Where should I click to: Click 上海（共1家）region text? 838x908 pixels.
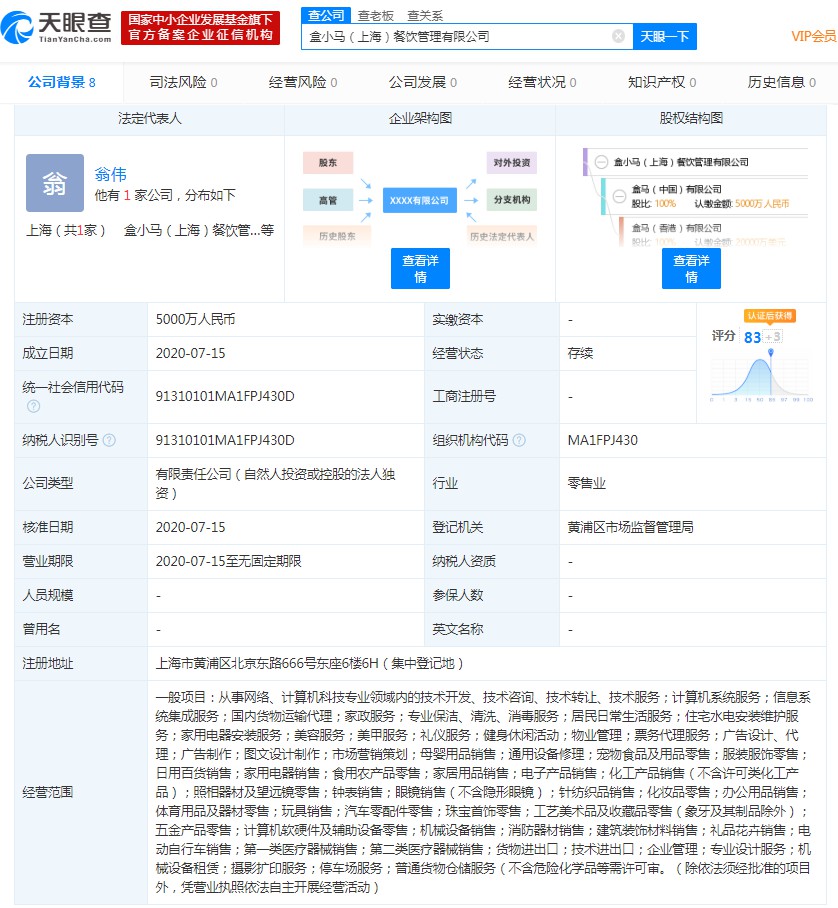(x=65, y=230)
